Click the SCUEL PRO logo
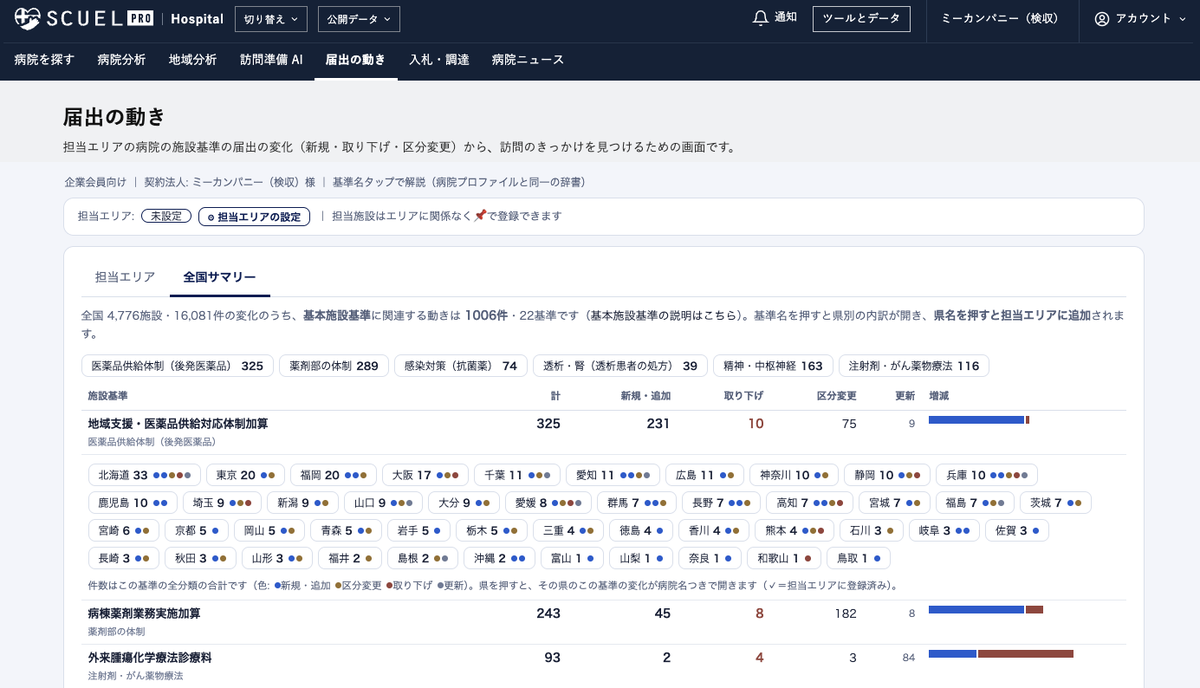 pos(82,19)
